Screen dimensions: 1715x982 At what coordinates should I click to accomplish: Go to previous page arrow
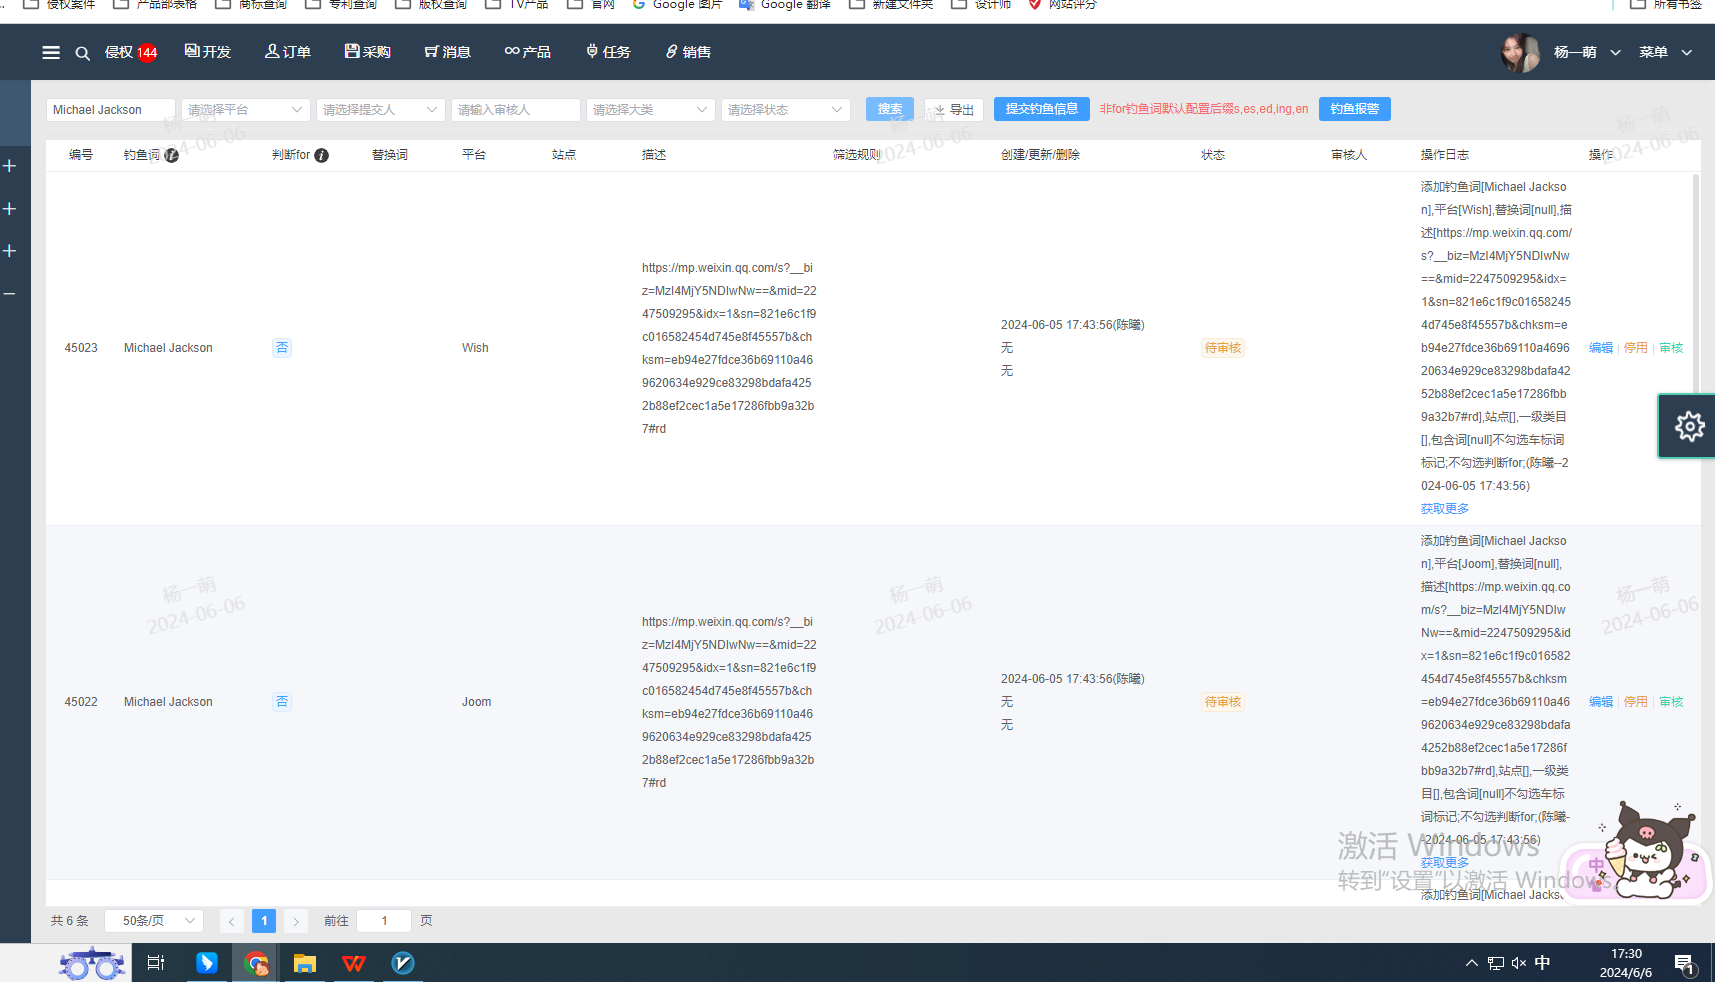232,921
